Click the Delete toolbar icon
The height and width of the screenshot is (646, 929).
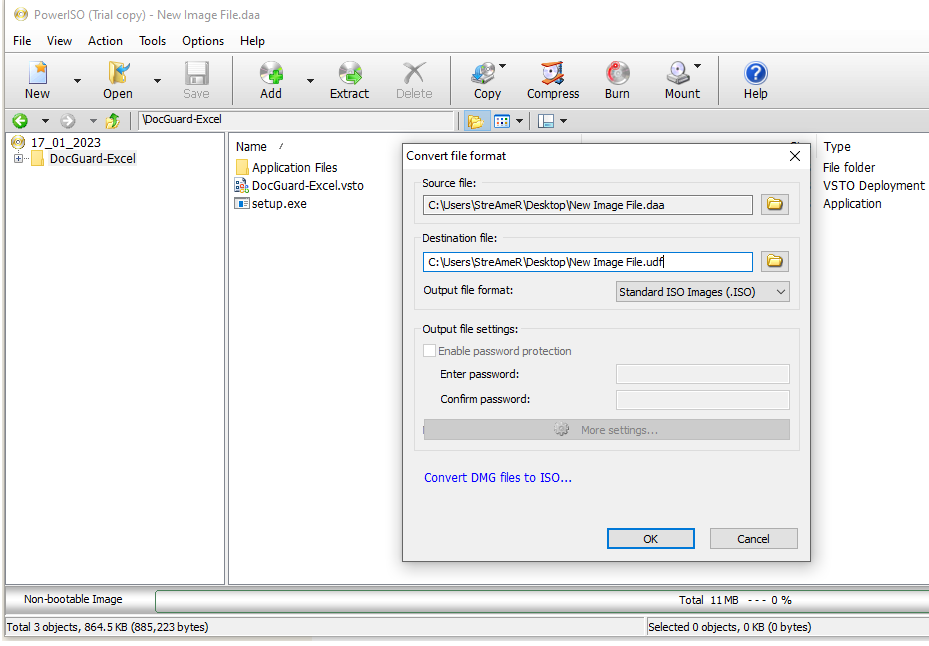click(414, 81)
